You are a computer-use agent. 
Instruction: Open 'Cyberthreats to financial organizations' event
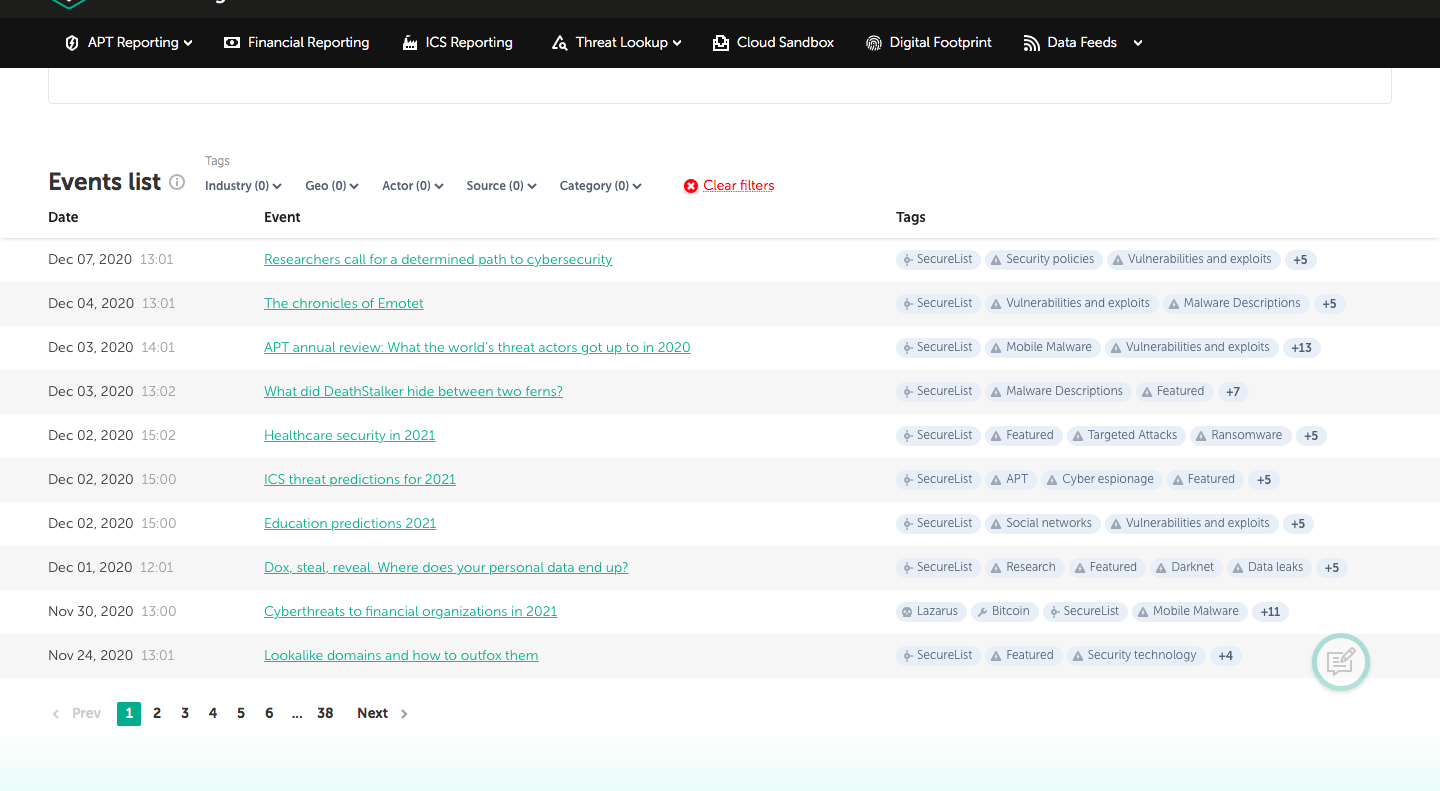point(410,612)
